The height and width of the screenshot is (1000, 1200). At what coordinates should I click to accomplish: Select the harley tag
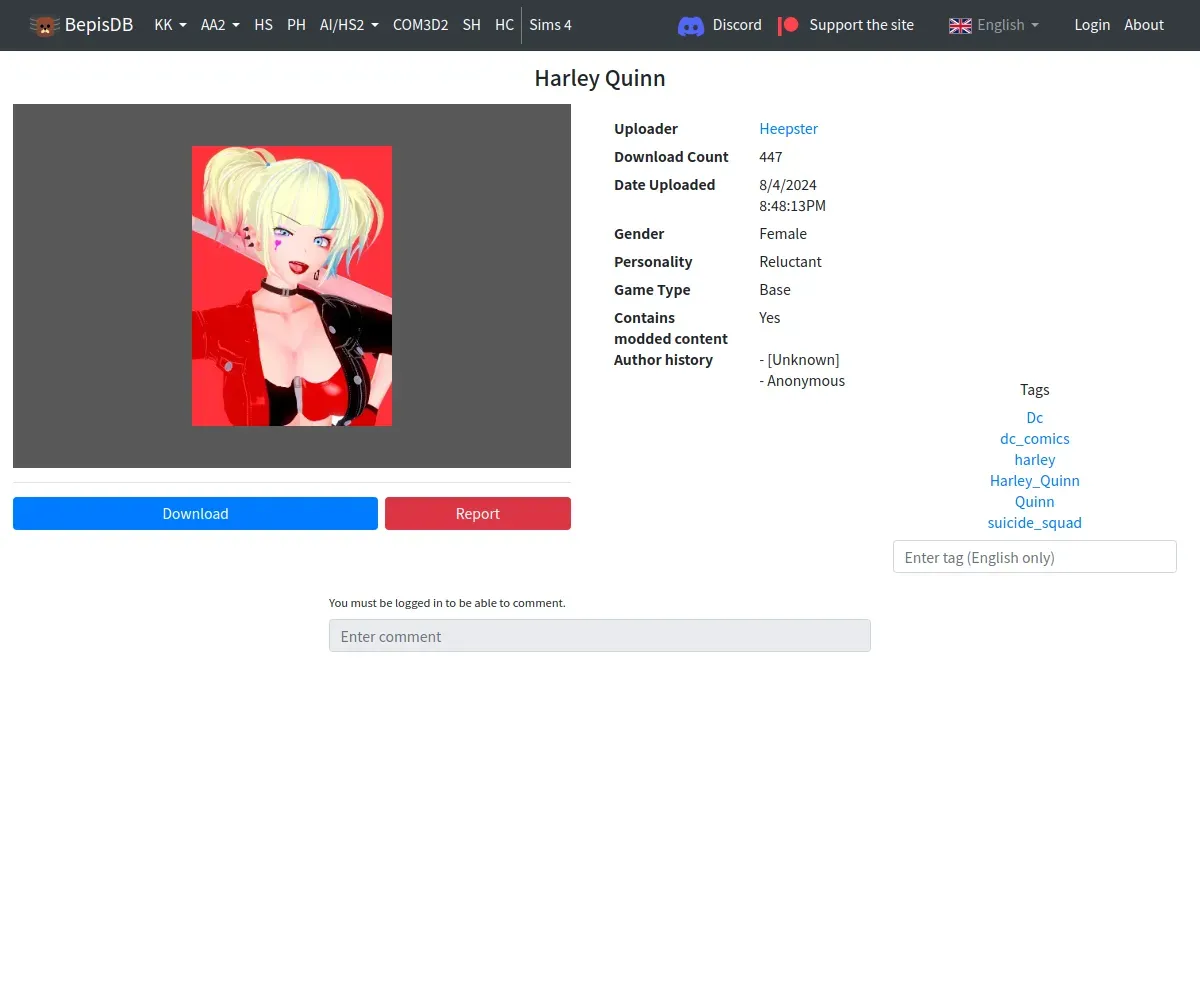pyautogui.click(x=1035, y=460)
